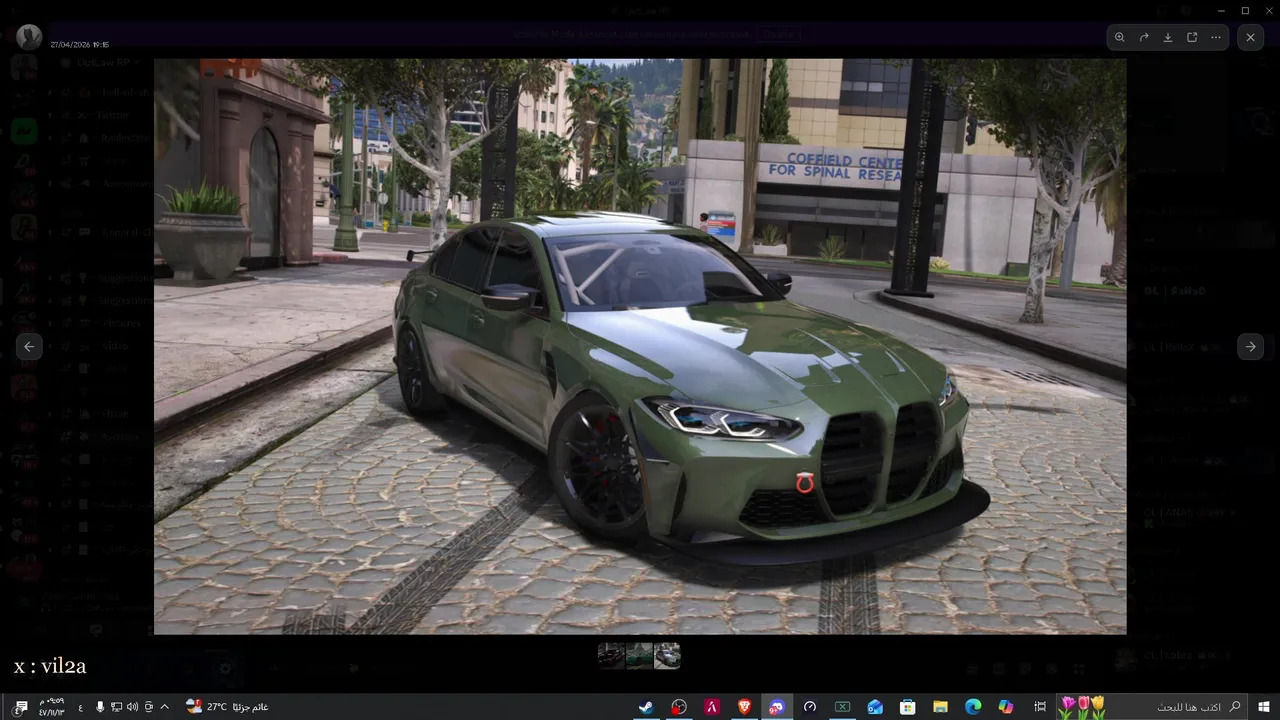This screenshot has height=720, width=1280.
Task: Zoom into the image with the magnifier icon
Action: click(1119, 37)
